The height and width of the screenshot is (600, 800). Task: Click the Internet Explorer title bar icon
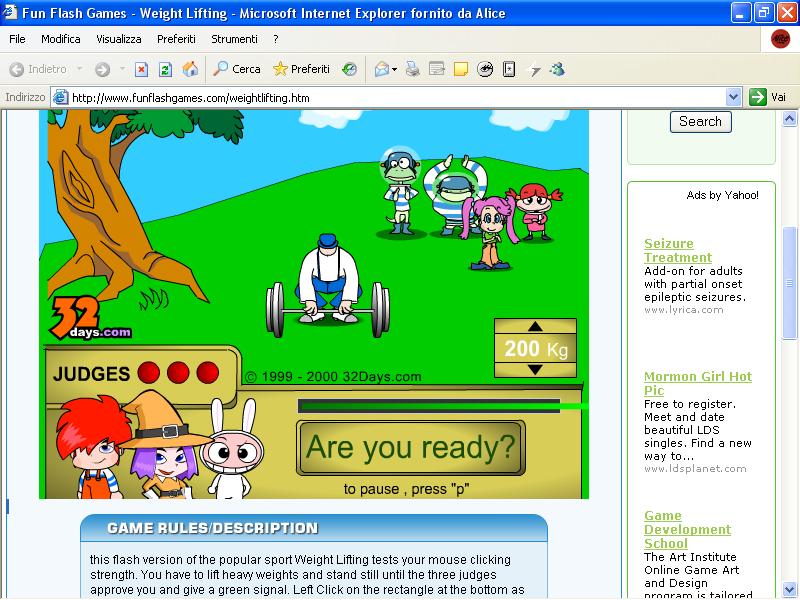point(10,12)
